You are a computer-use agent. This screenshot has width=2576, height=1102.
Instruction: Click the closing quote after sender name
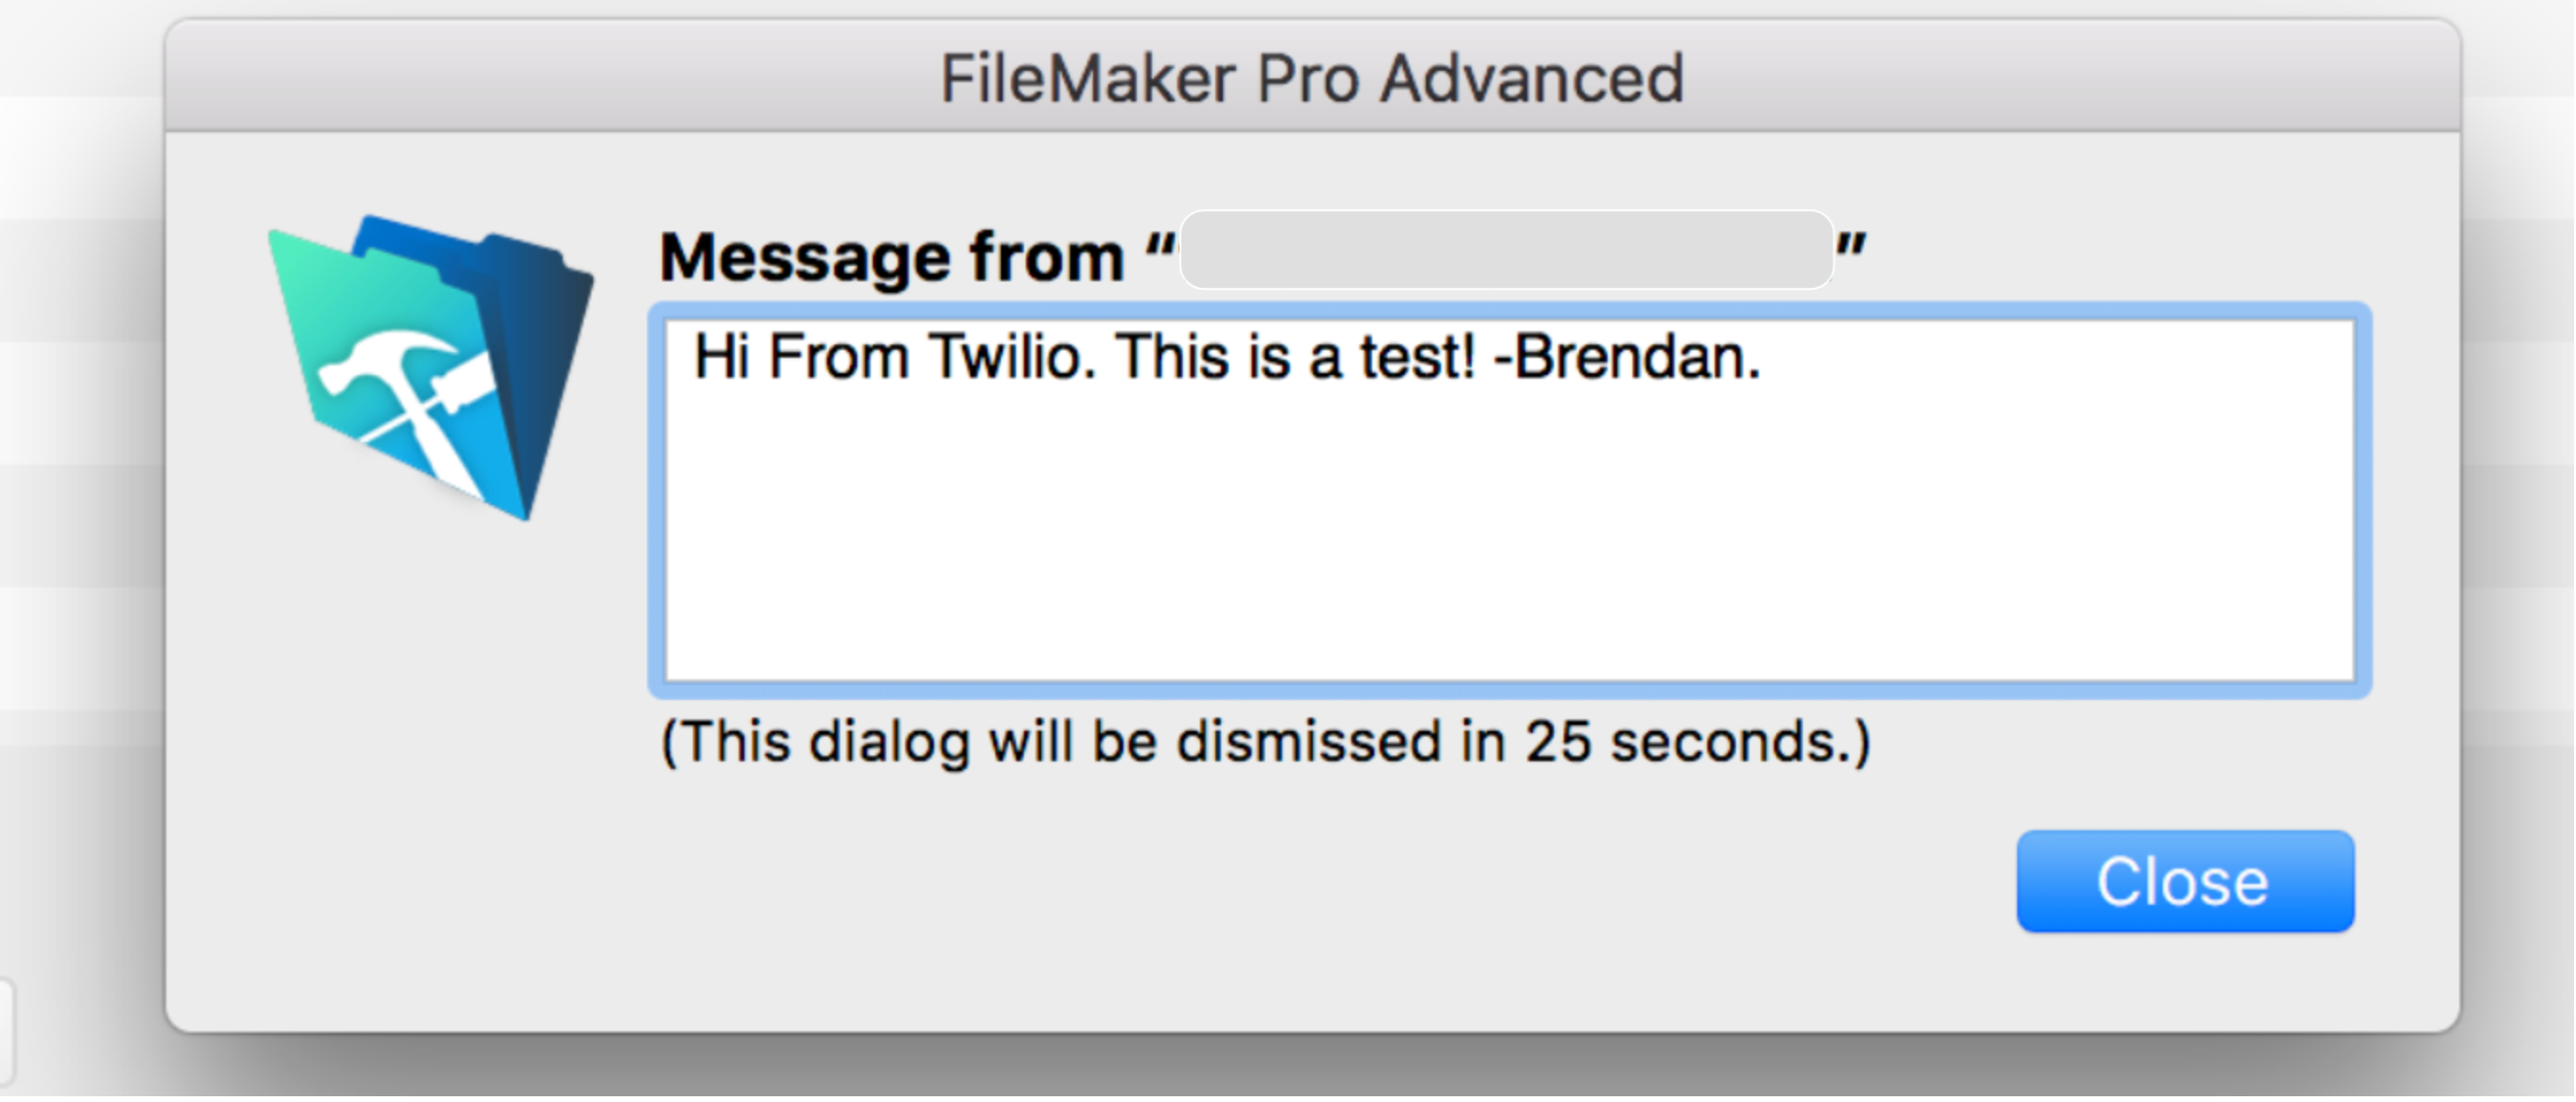(x=1851, y=246)
